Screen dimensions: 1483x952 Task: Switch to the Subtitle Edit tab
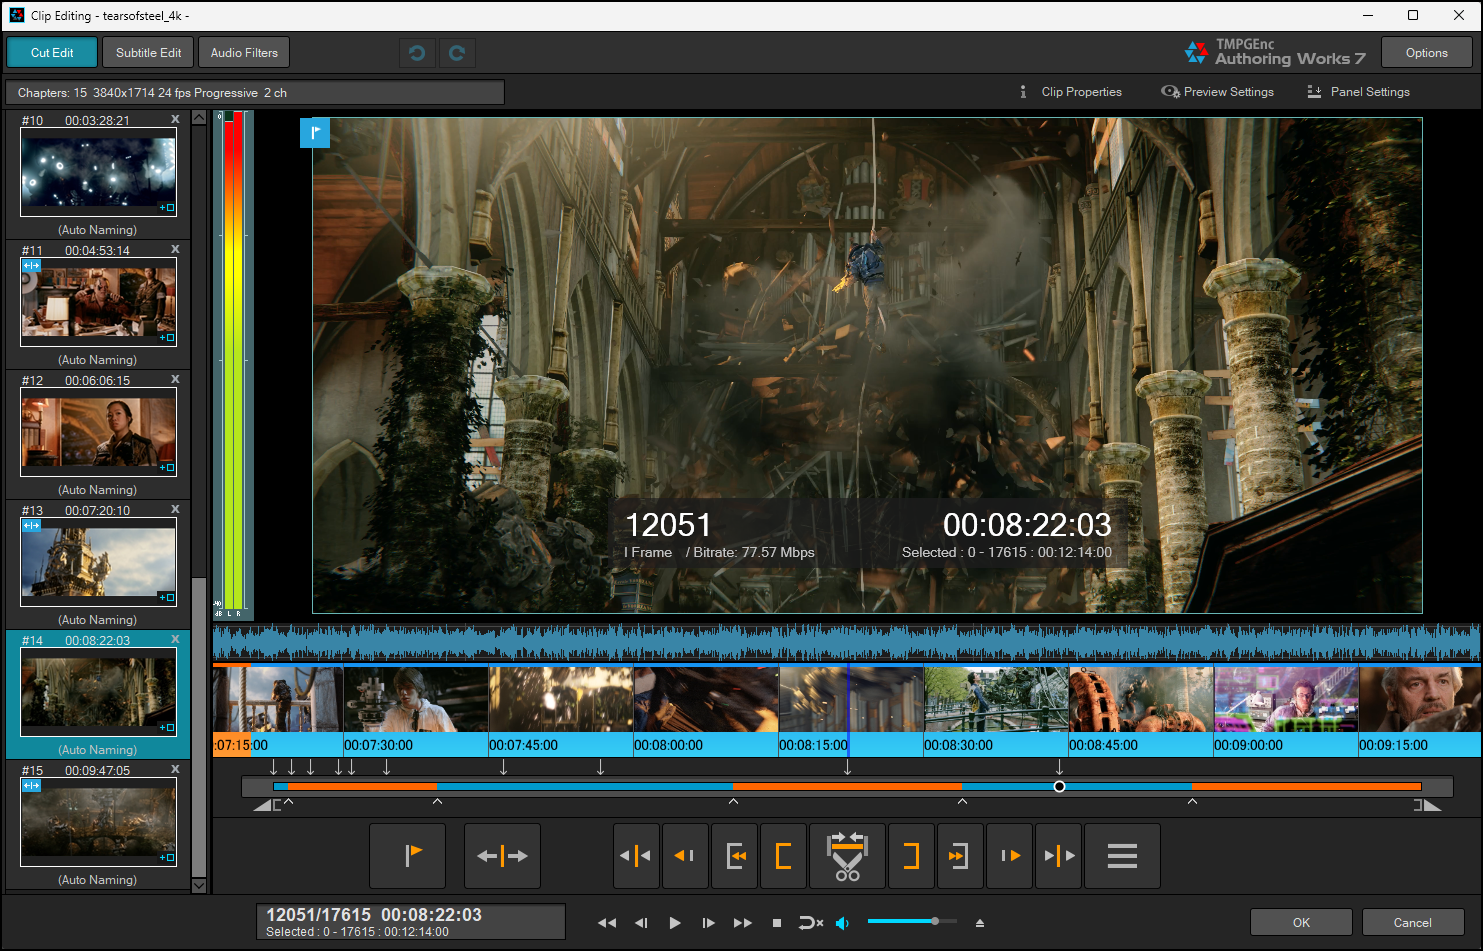[x=149, y=53]
